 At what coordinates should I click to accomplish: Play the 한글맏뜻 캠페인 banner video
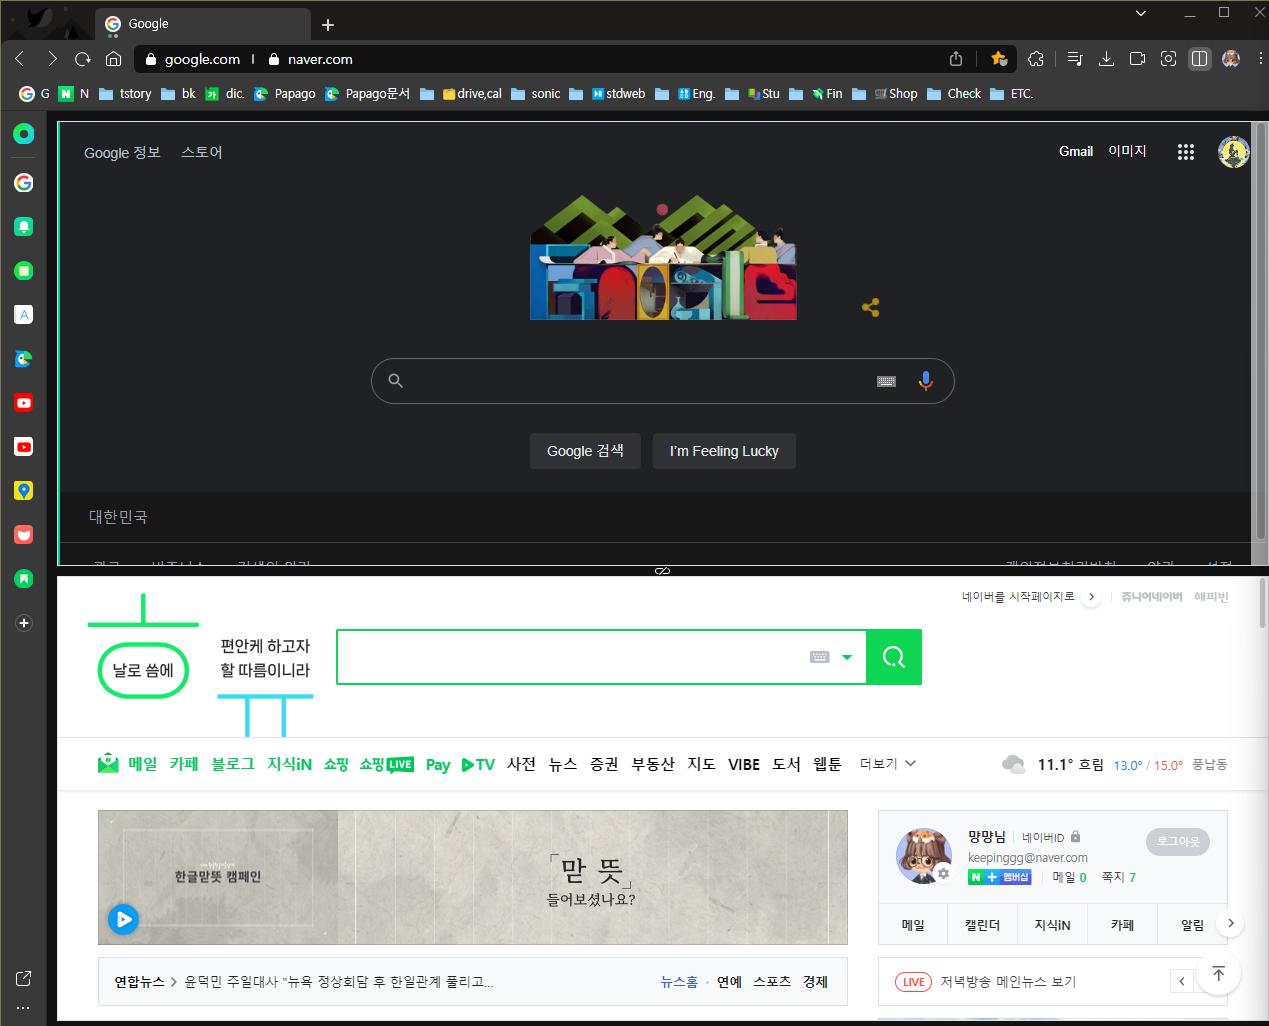tap(123, 919)
